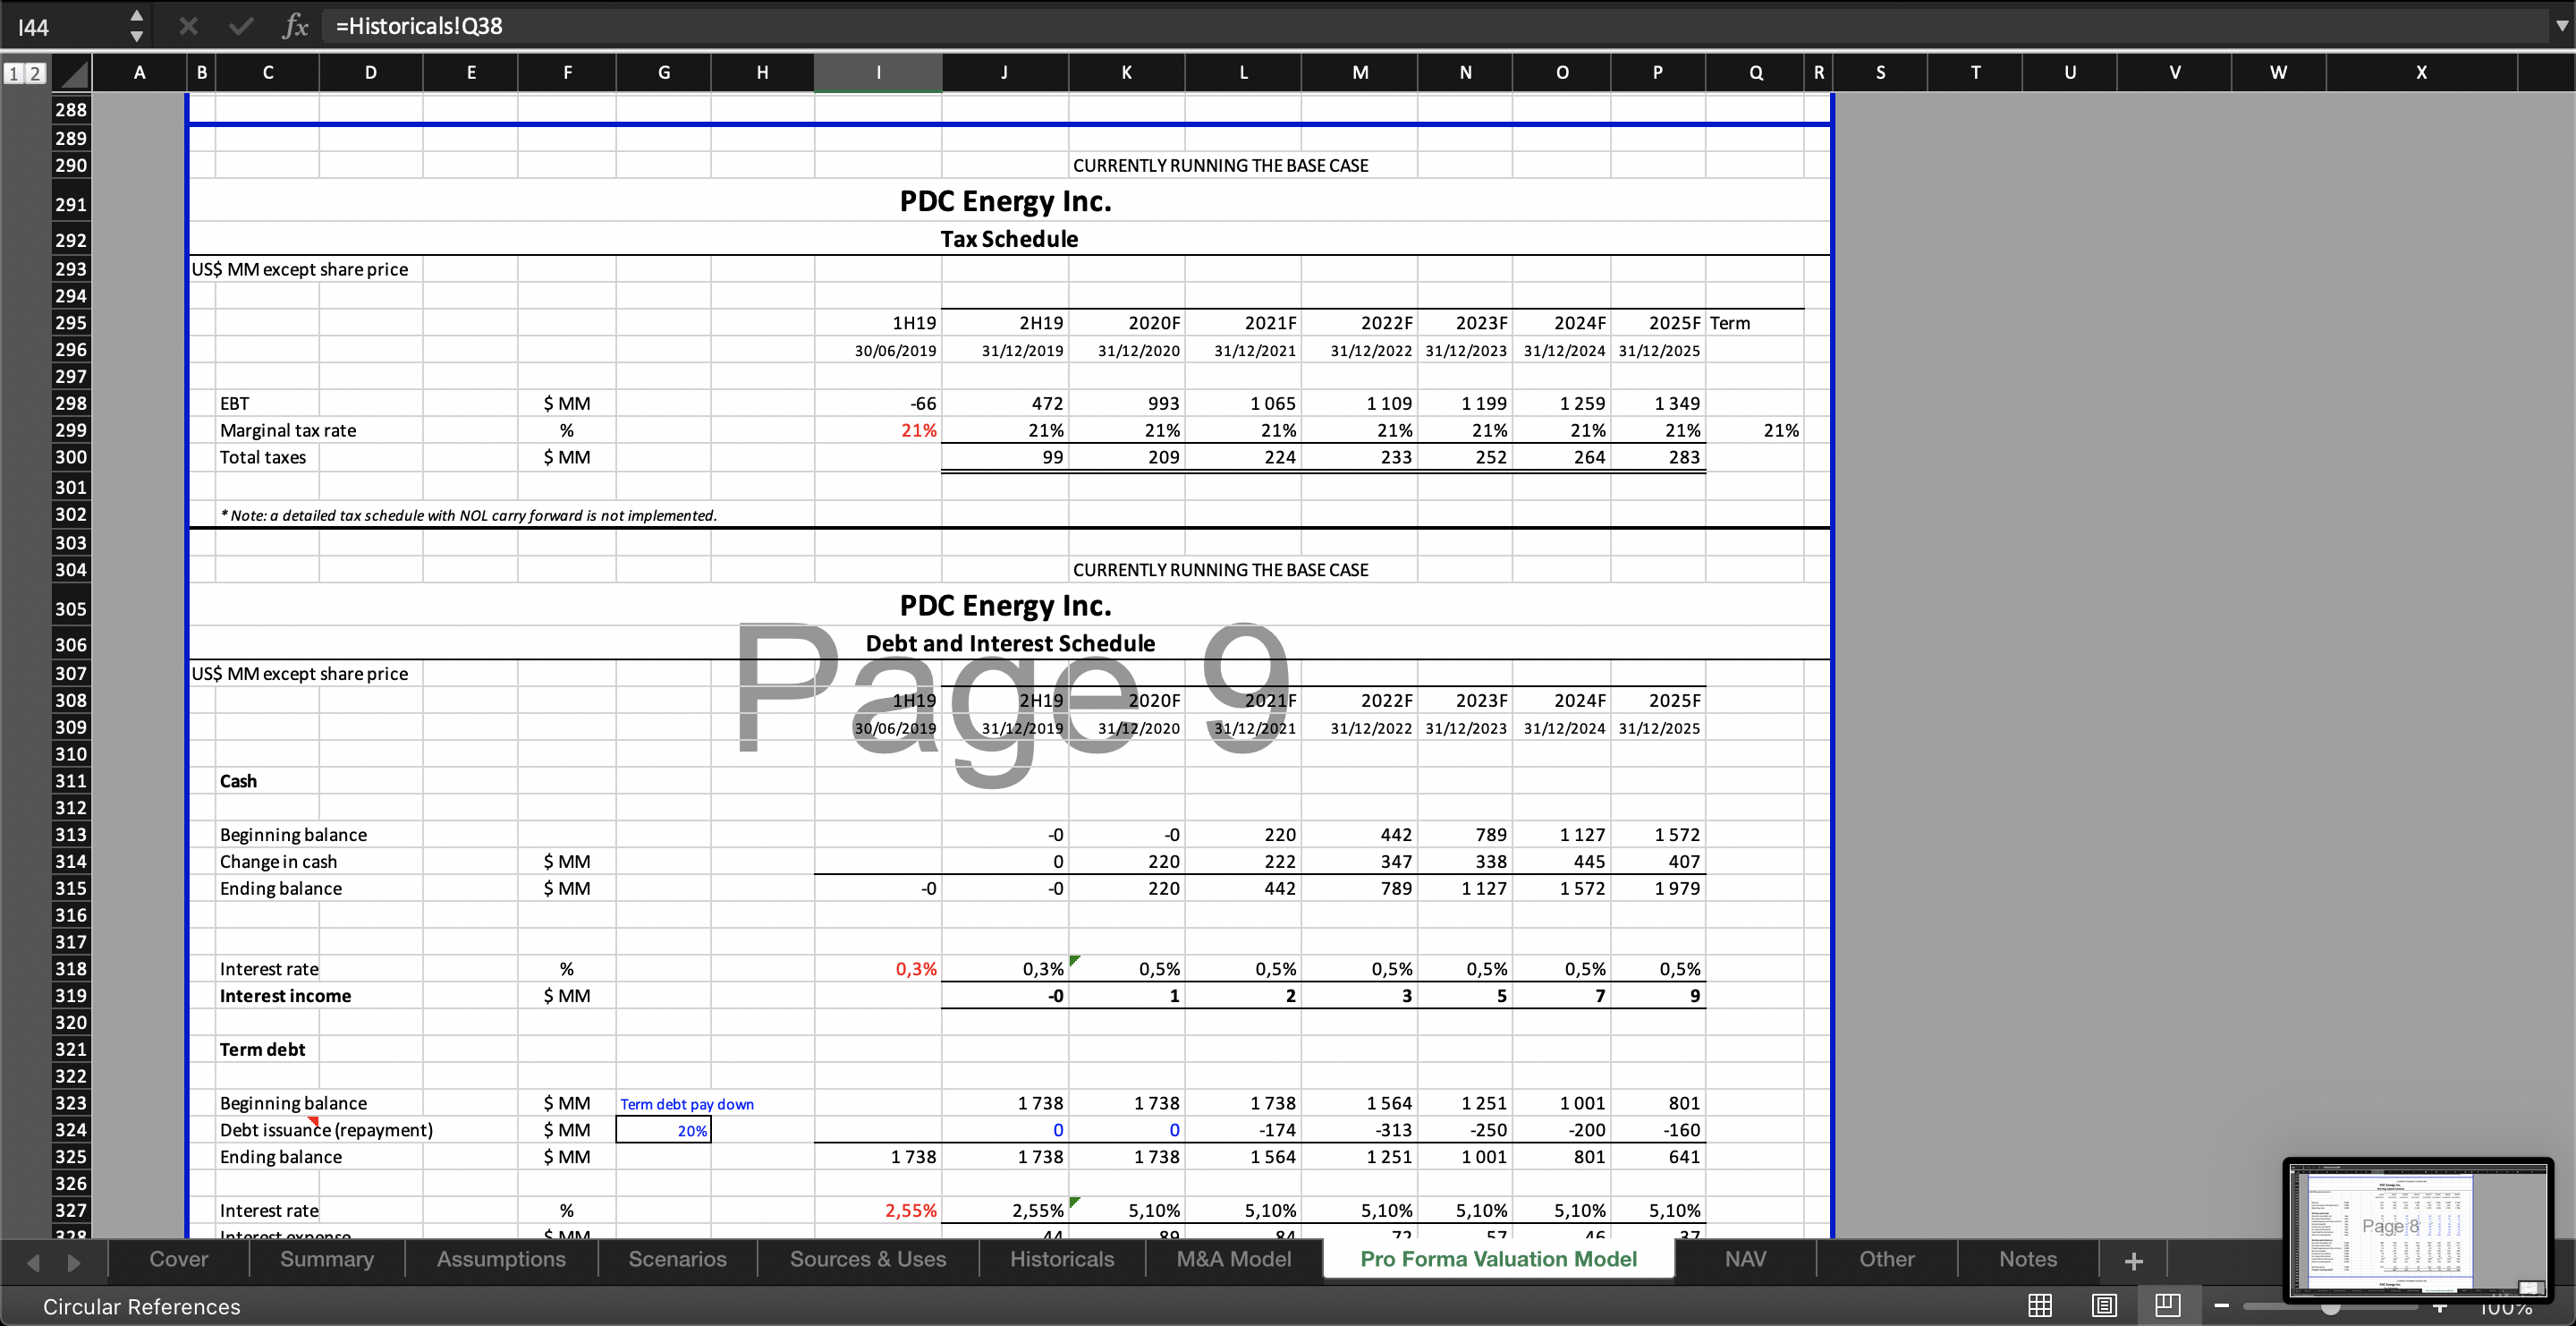The image size is (2576, 1326).
Task: Click the cancel X in formula bar
Action: tap(188, 26)
